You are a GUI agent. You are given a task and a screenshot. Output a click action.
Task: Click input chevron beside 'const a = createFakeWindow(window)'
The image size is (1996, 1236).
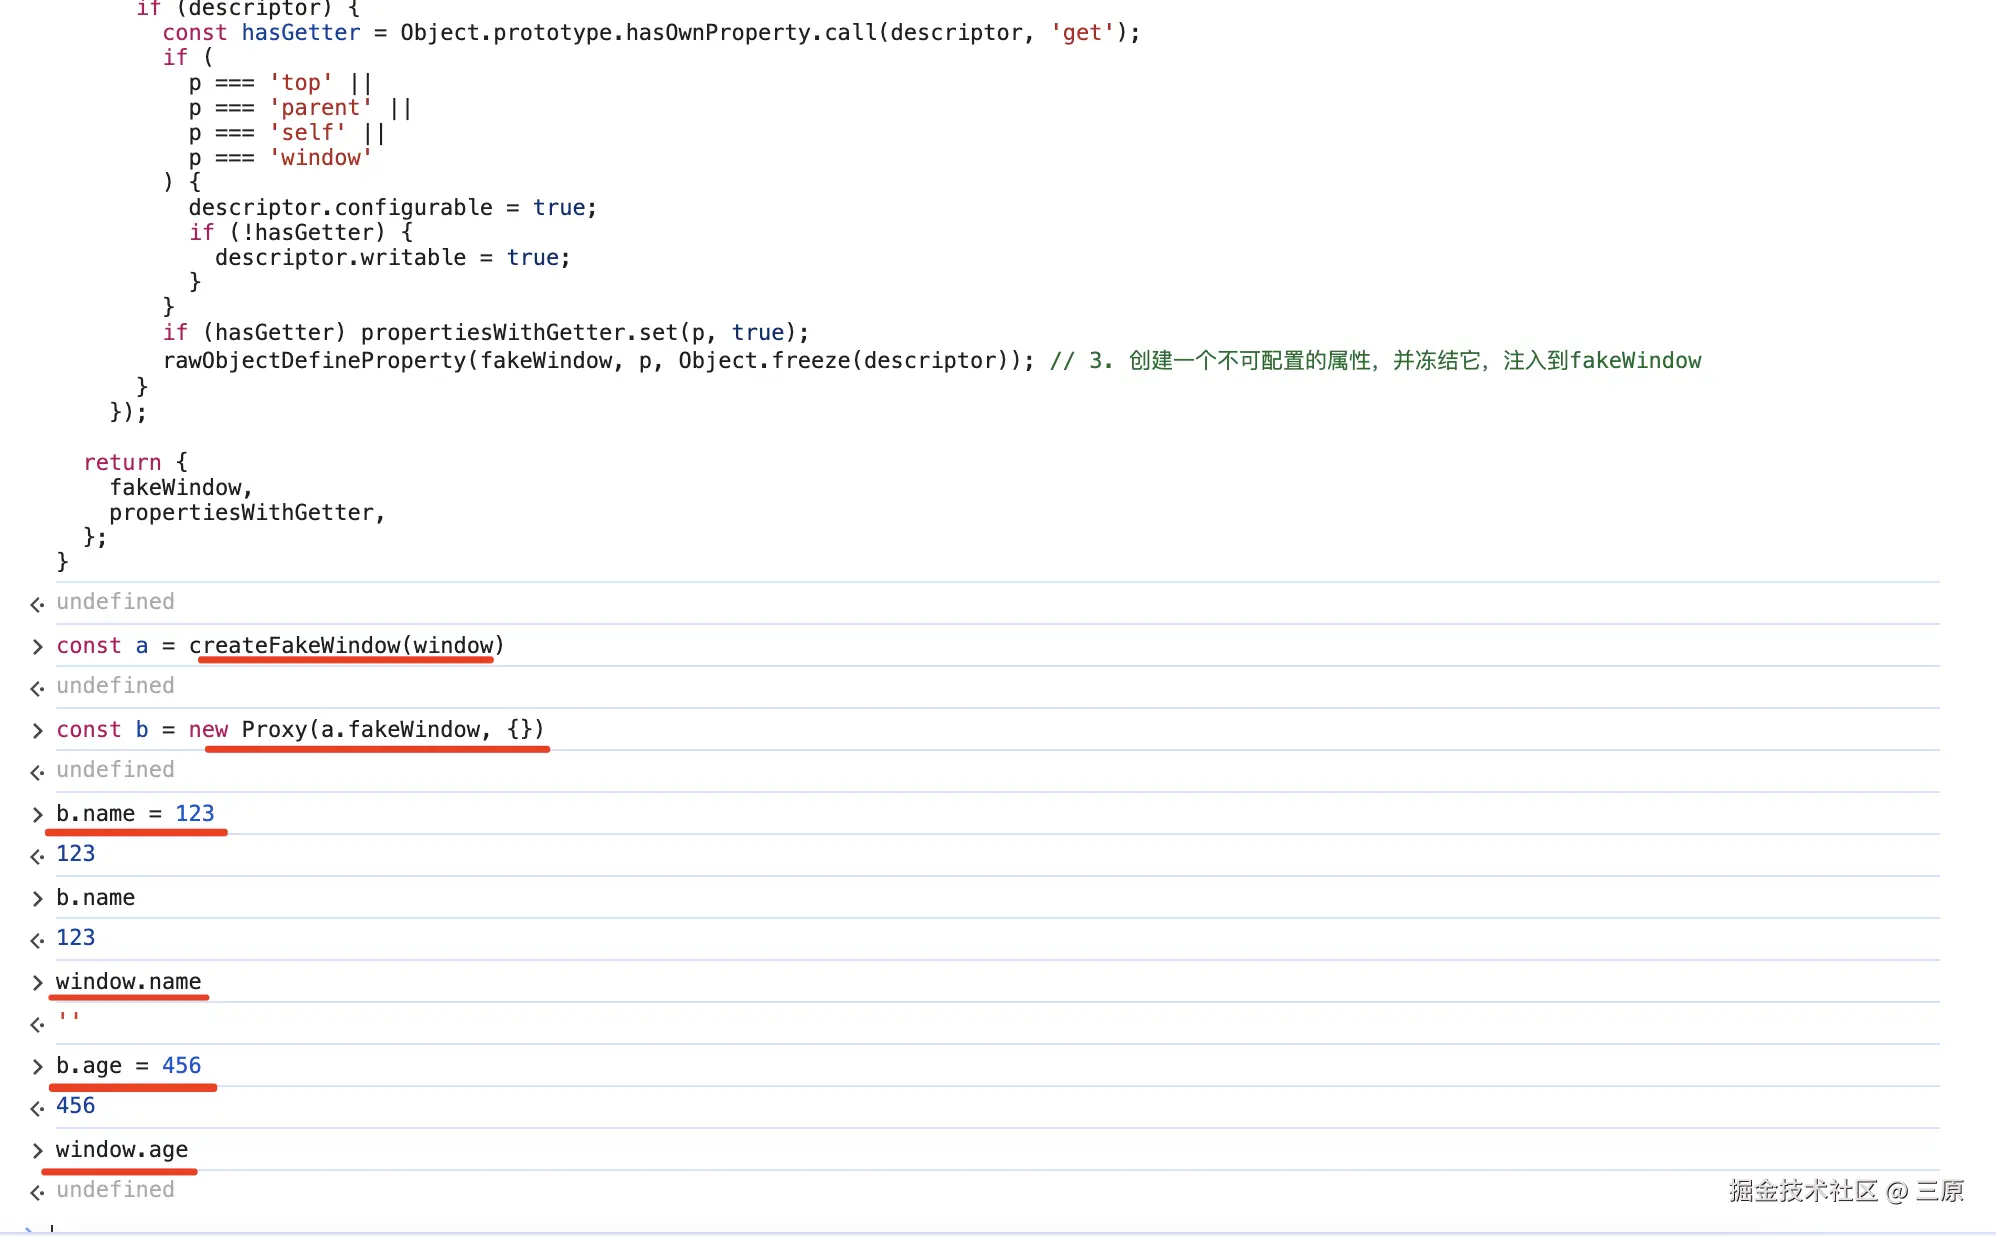click(x=37, y=647)
